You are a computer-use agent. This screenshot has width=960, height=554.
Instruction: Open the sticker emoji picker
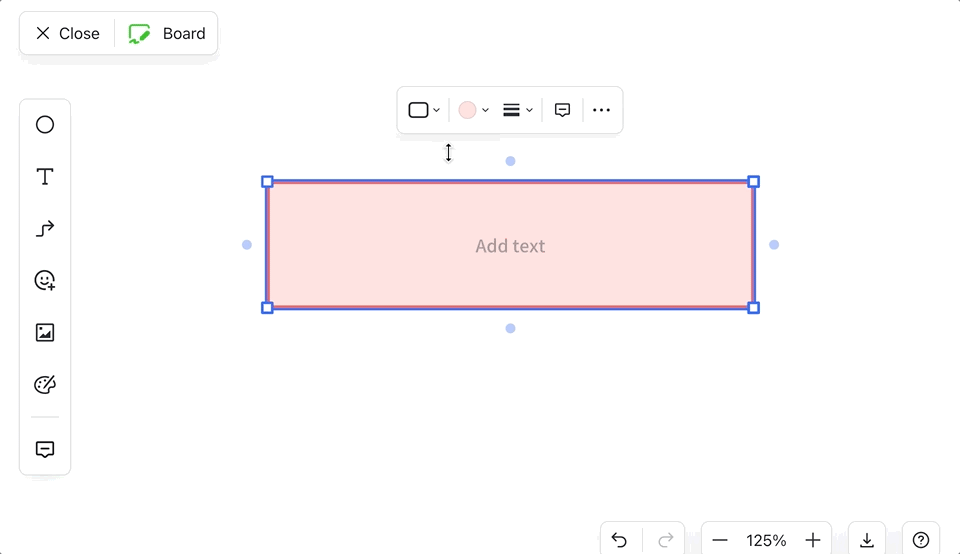(45, 281)
